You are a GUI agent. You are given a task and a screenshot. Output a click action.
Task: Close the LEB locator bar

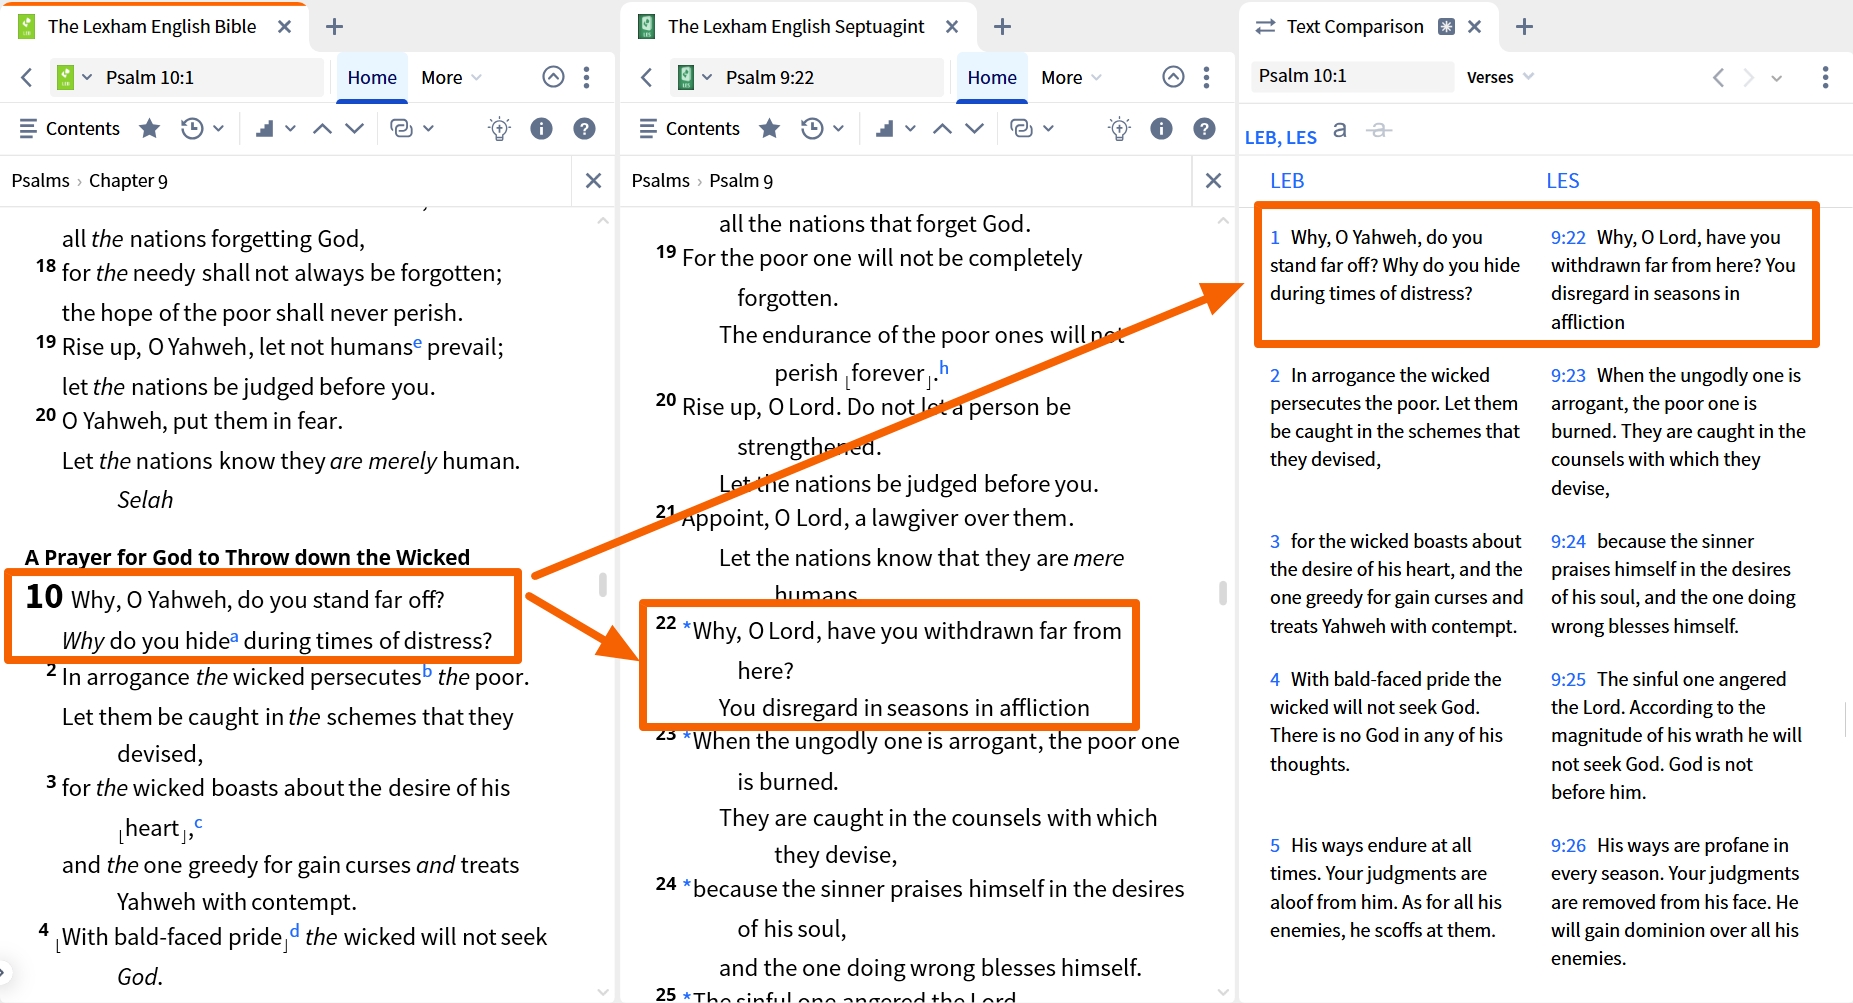pyautogui.click(x=593, y=181)
